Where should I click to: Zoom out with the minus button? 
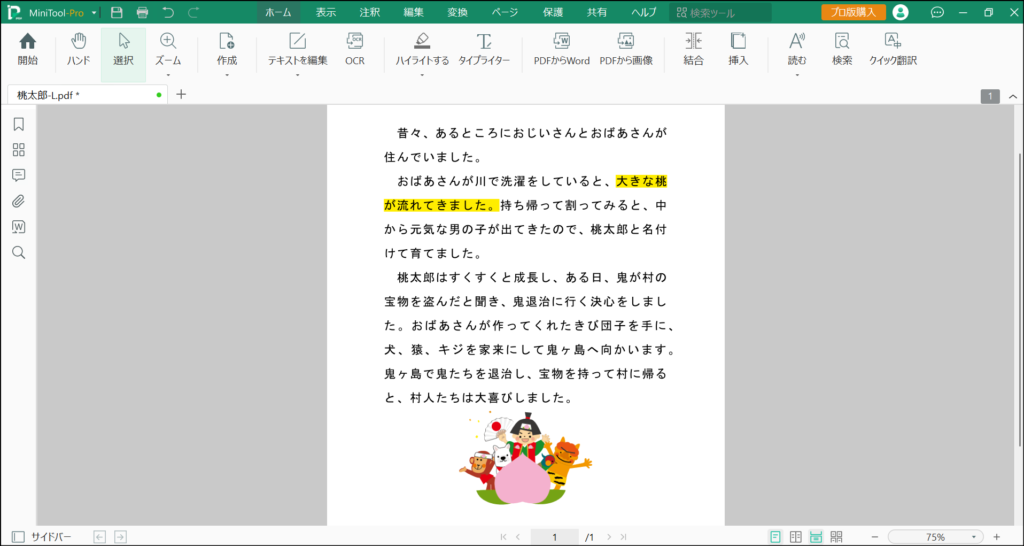[875, 537]
